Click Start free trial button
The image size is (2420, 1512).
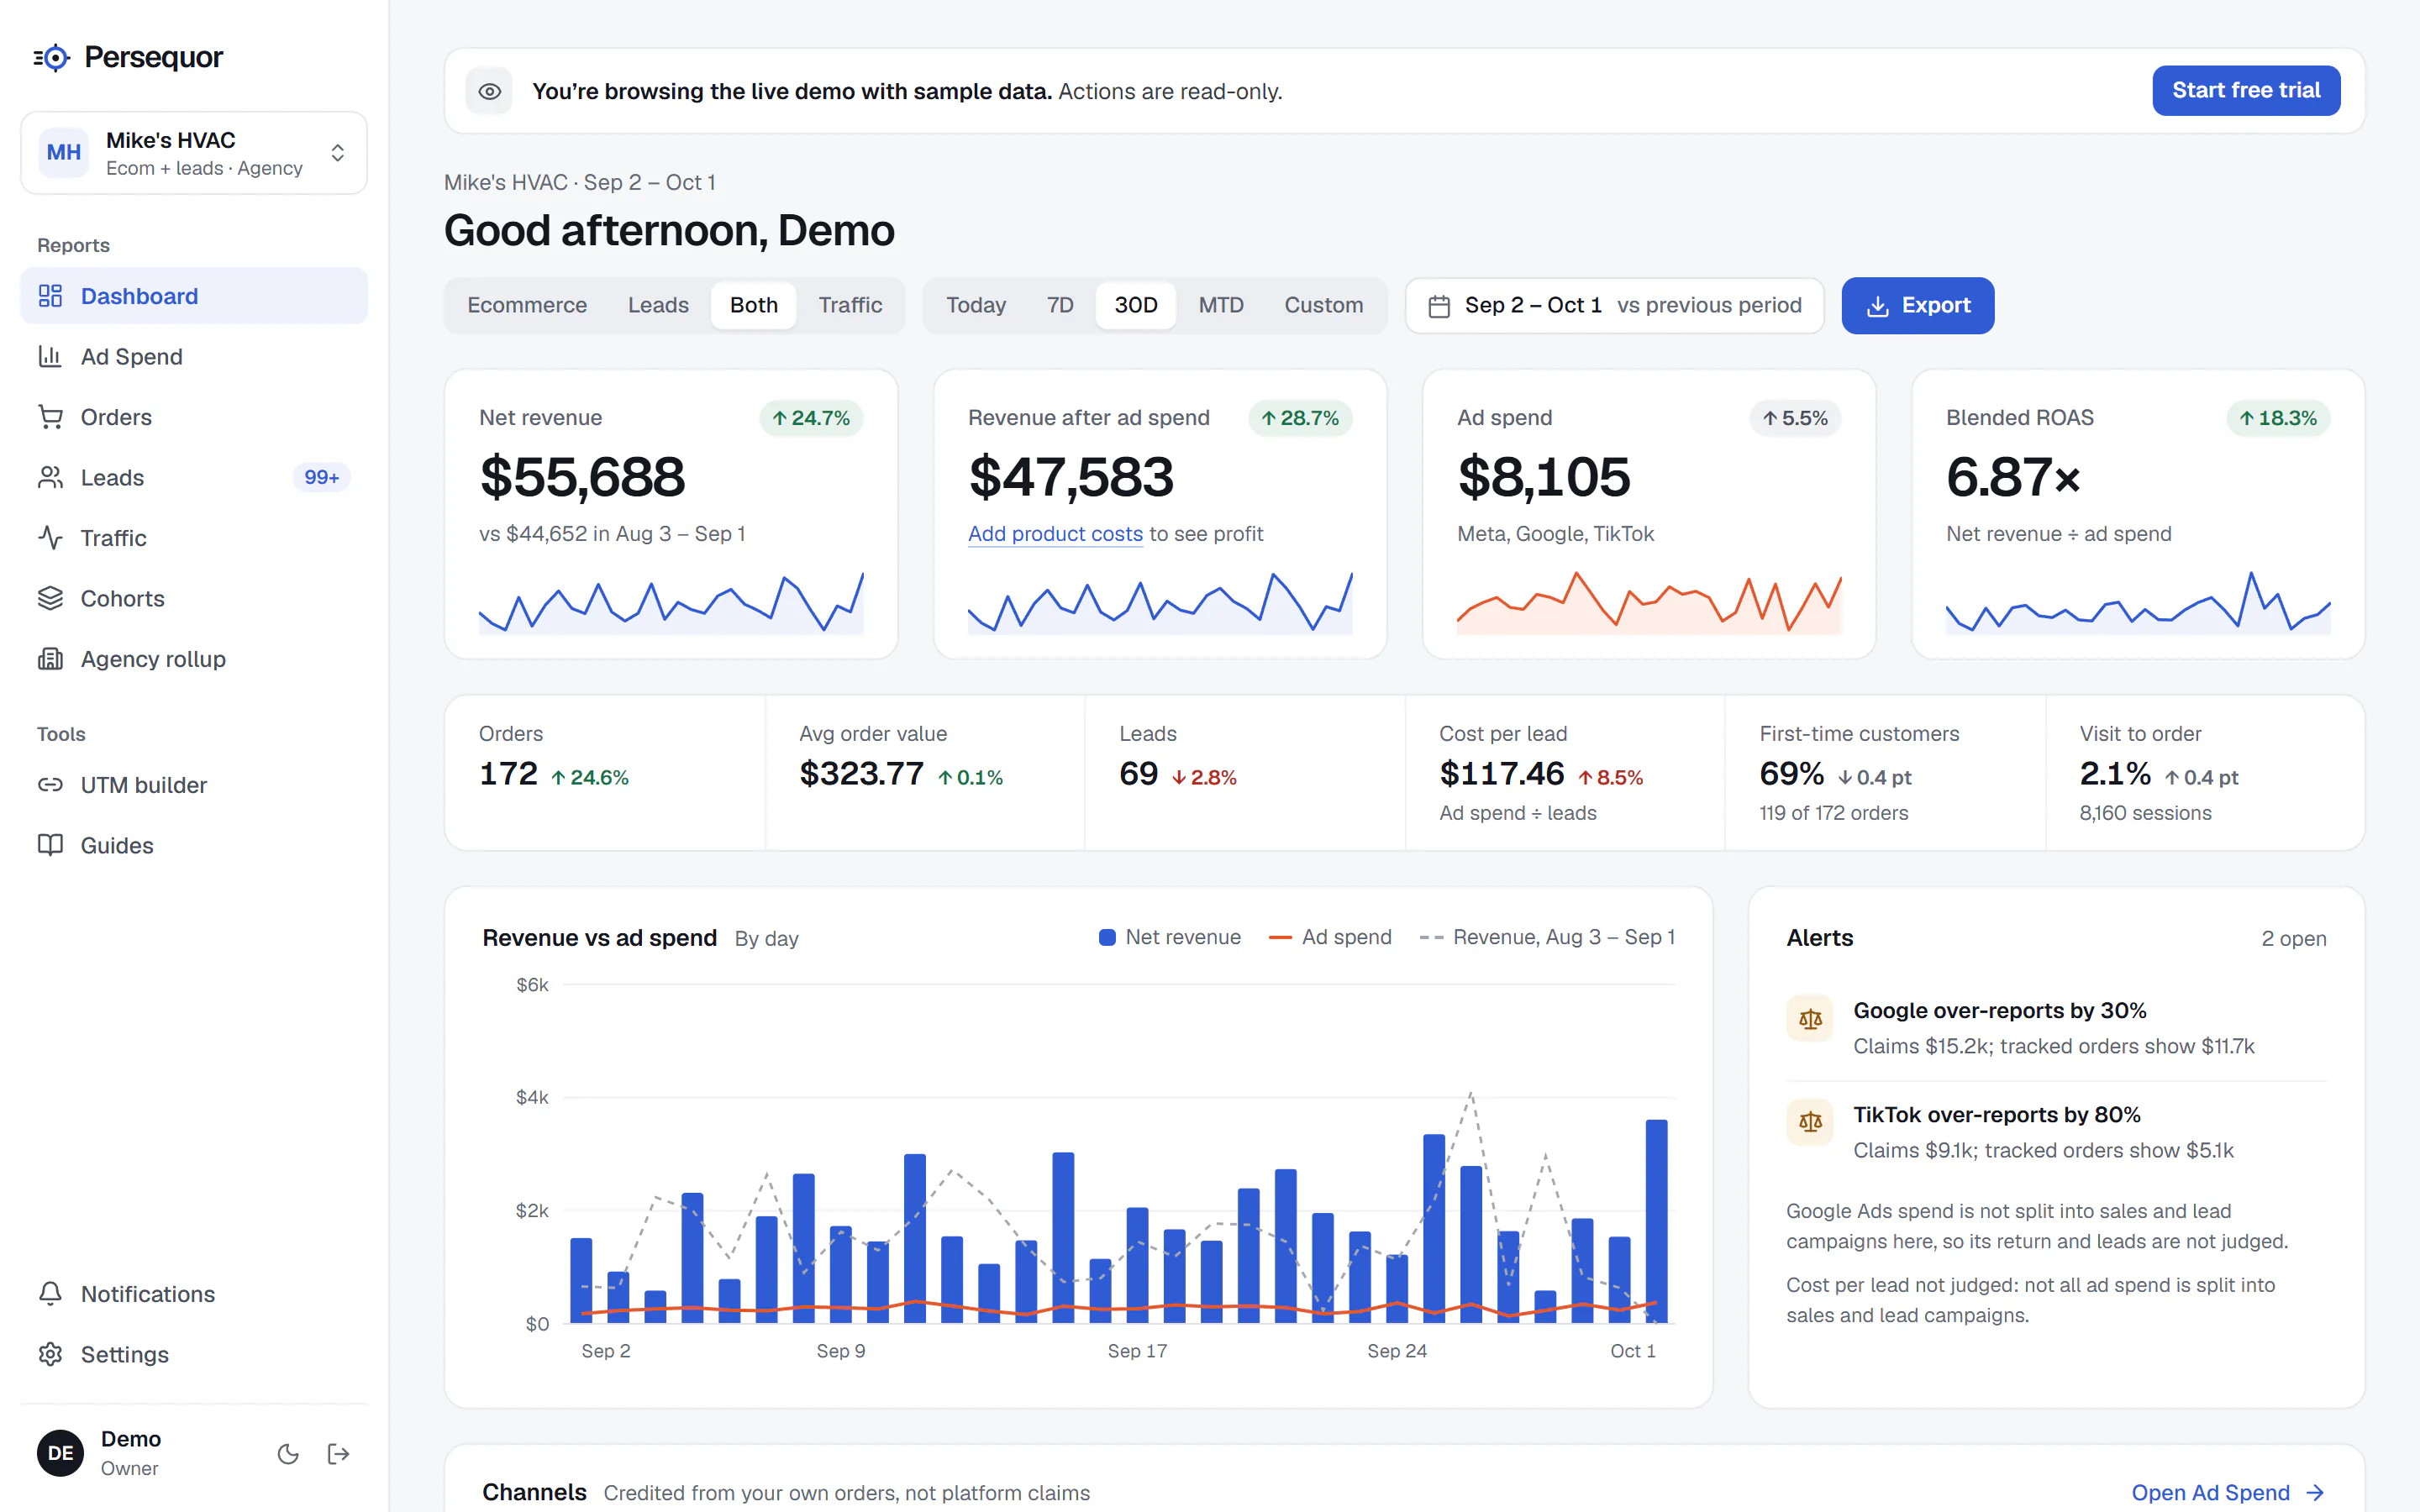click(2245, 91)
